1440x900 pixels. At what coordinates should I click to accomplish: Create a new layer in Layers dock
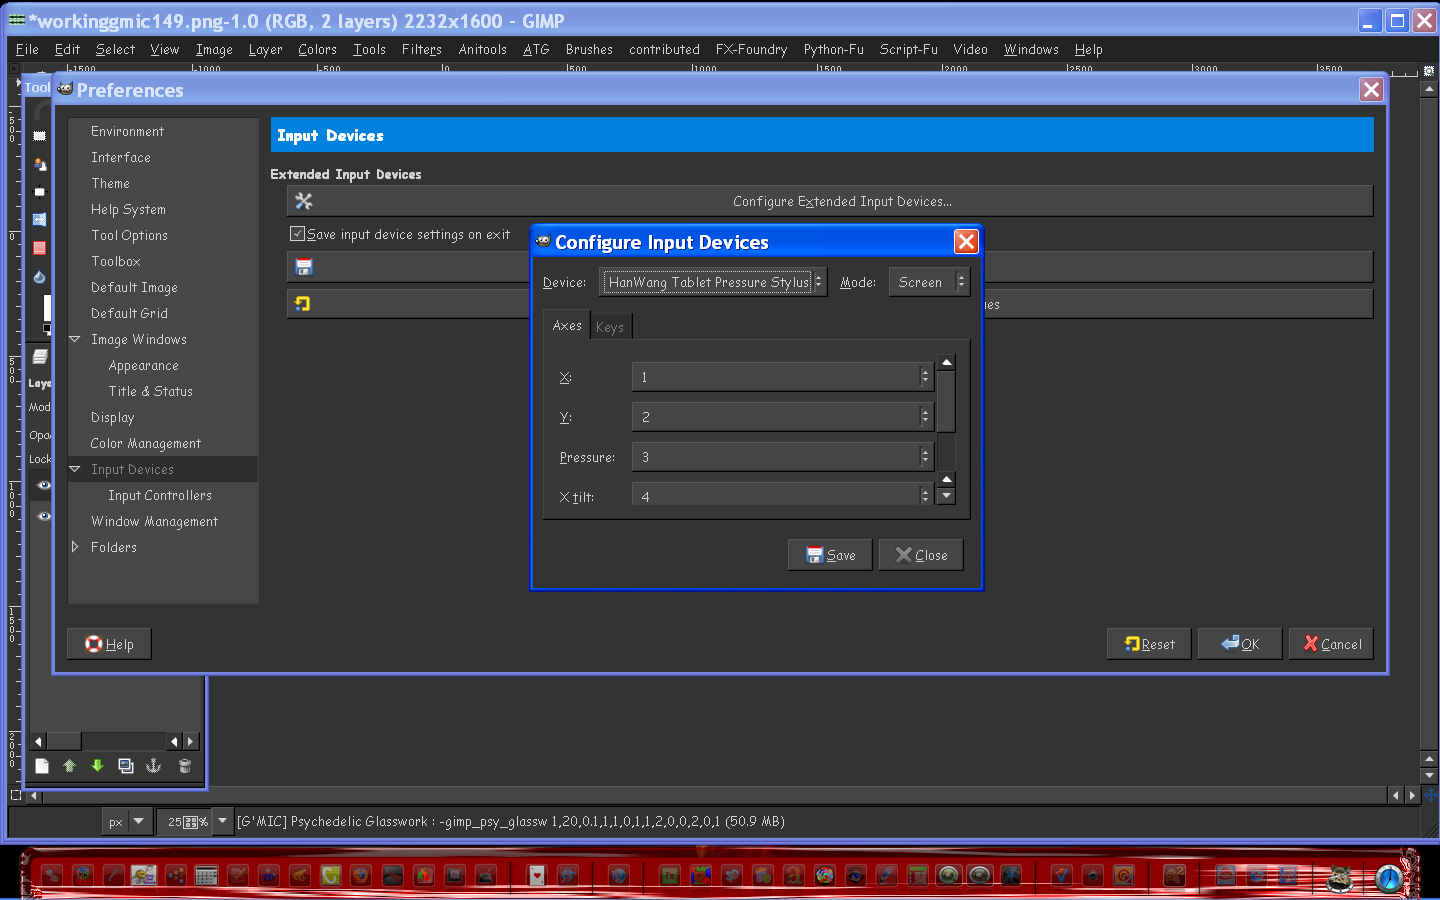(x=42, y=766)
